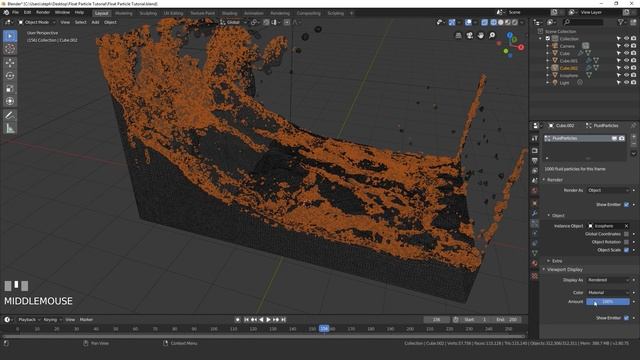Open the Add menu in viewport header
Image resolution: width=640 pixels, height=360 pixels.
point(96,22)
